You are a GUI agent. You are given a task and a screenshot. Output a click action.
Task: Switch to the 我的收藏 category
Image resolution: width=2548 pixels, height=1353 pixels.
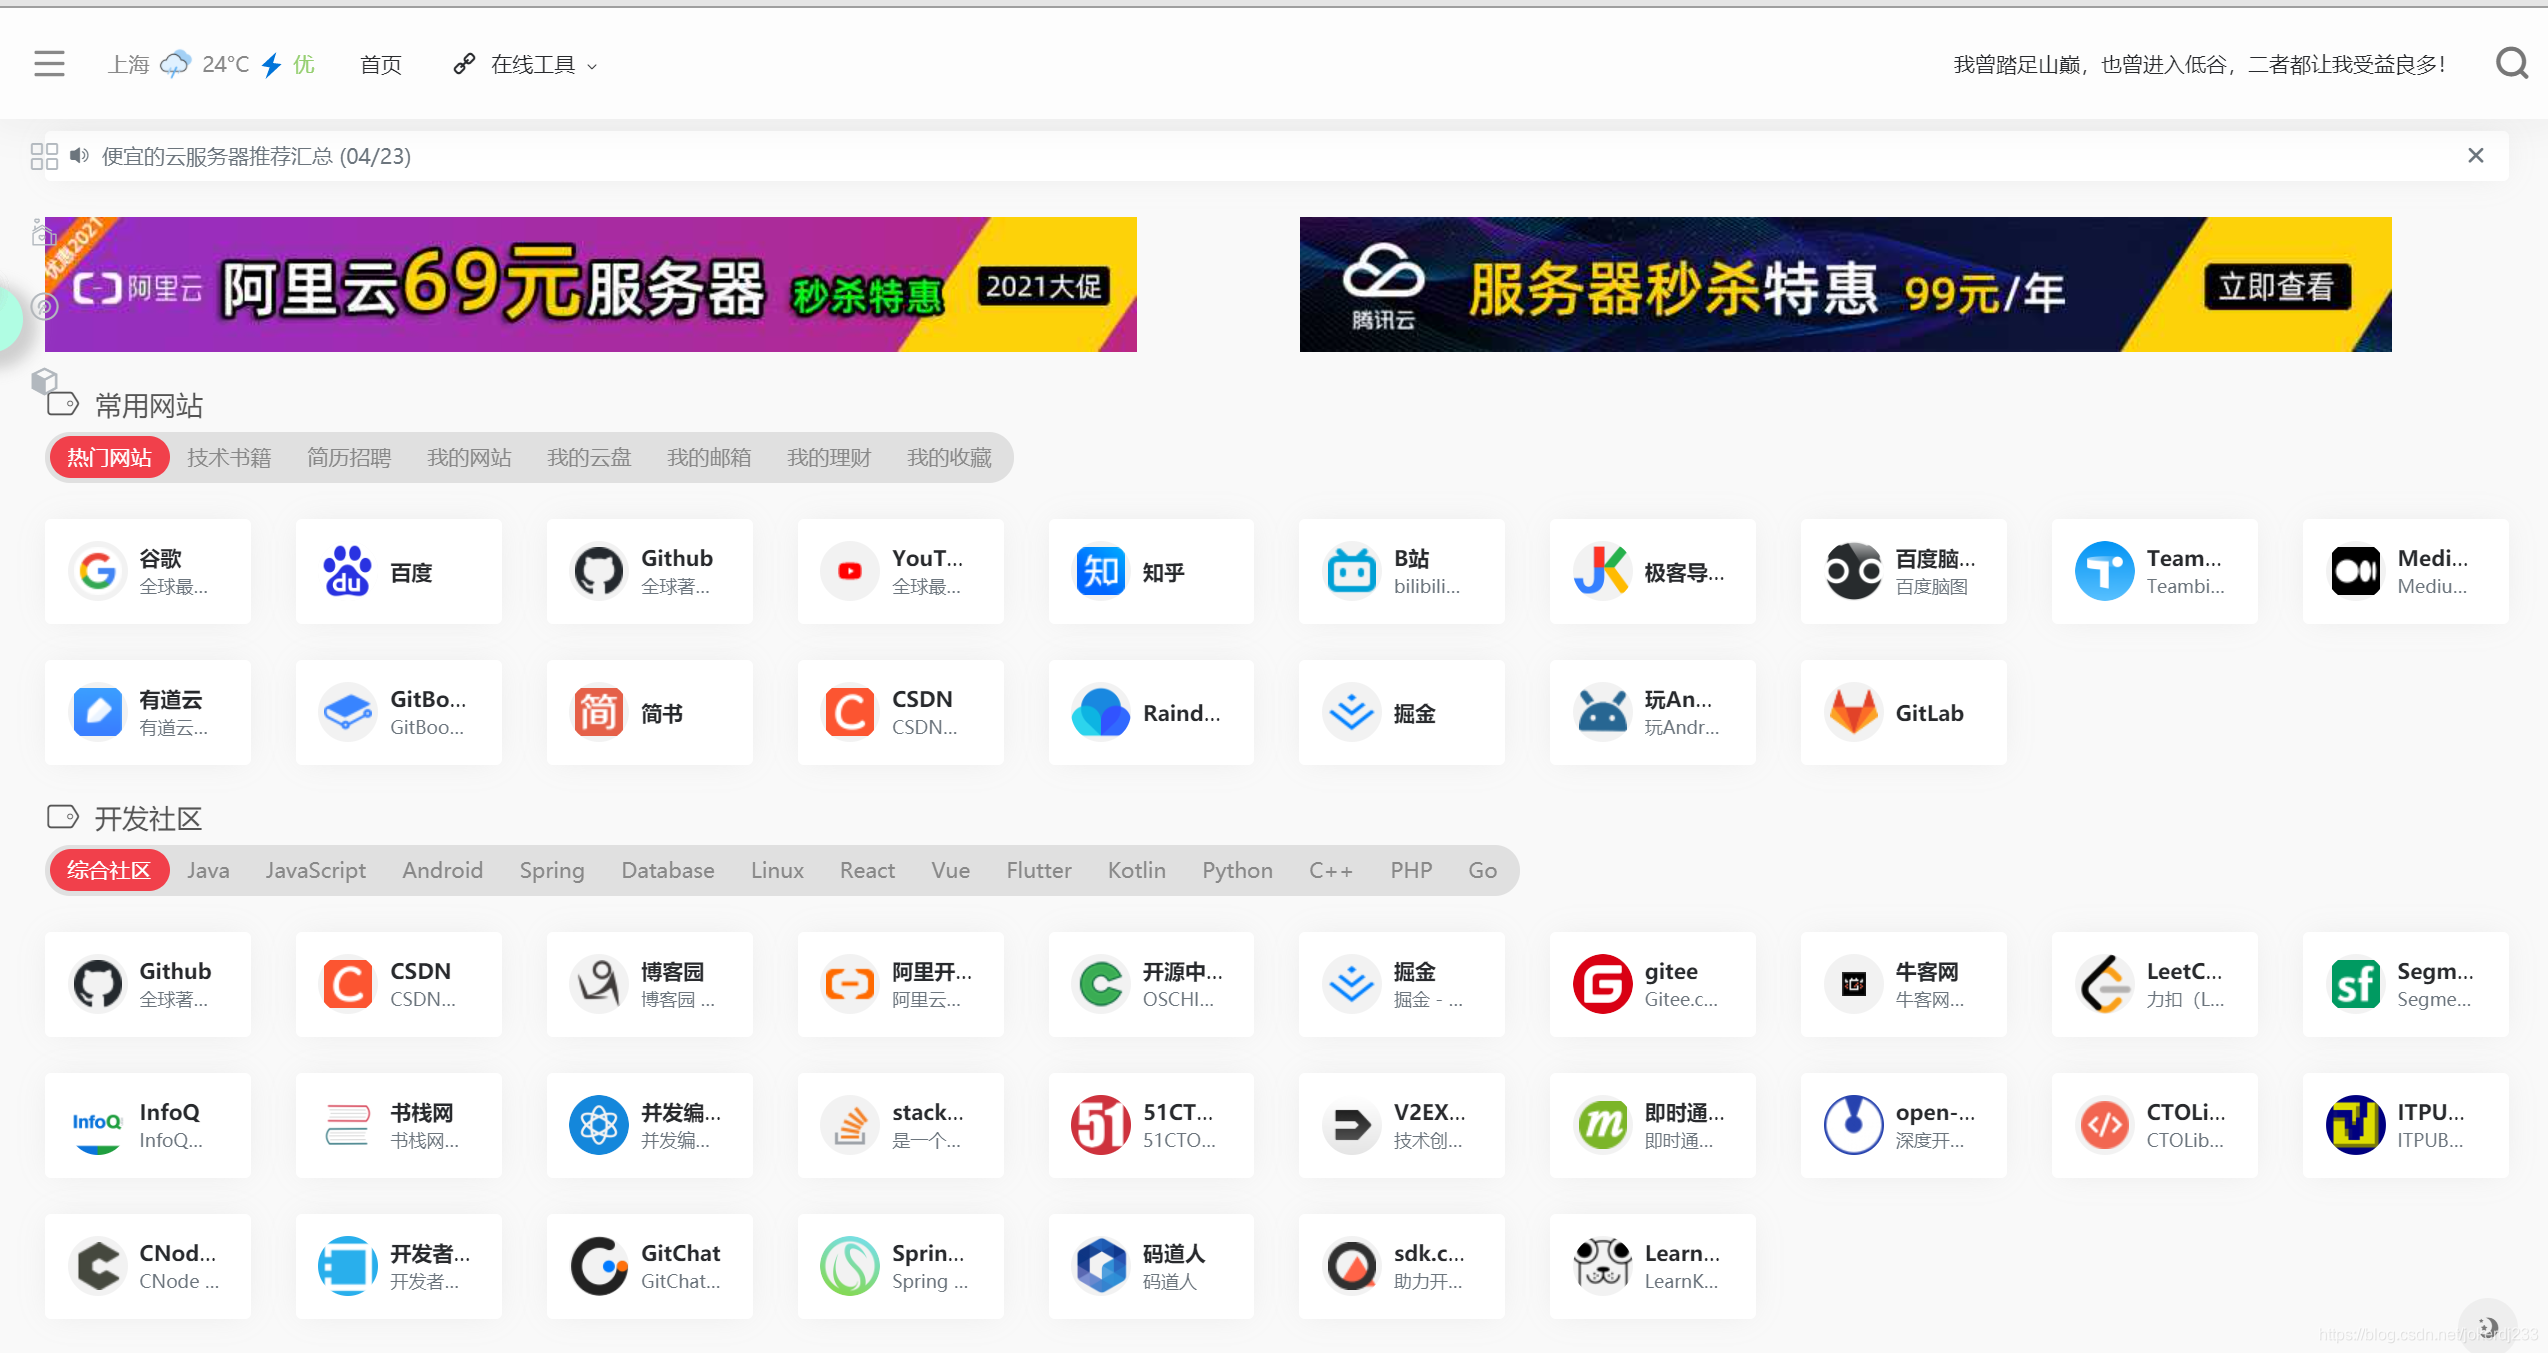click(x=948, y=457)
